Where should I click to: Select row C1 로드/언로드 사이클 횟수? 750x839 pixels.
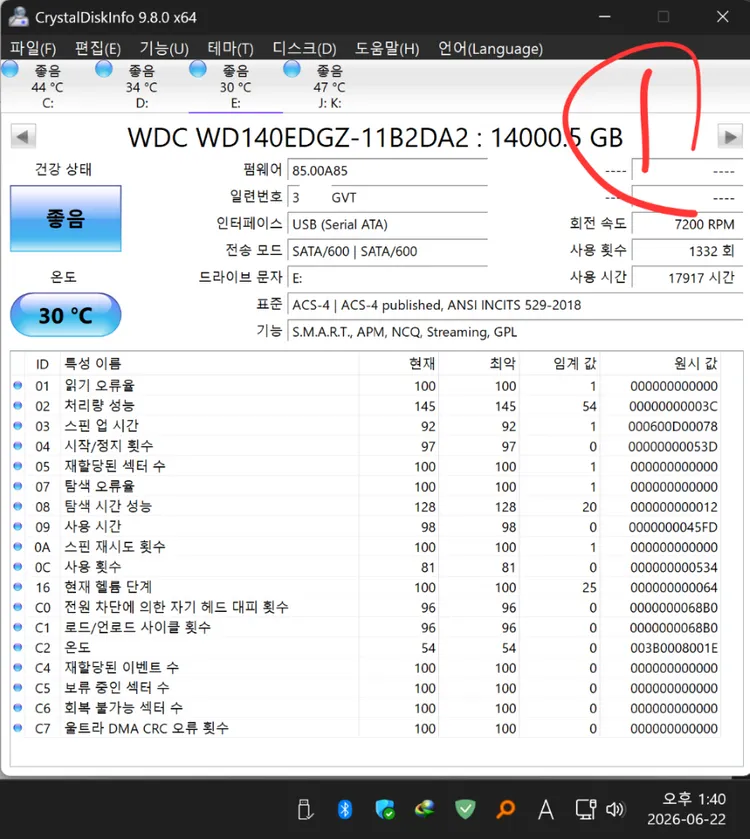pyautogui.click(x=366, y=628)
